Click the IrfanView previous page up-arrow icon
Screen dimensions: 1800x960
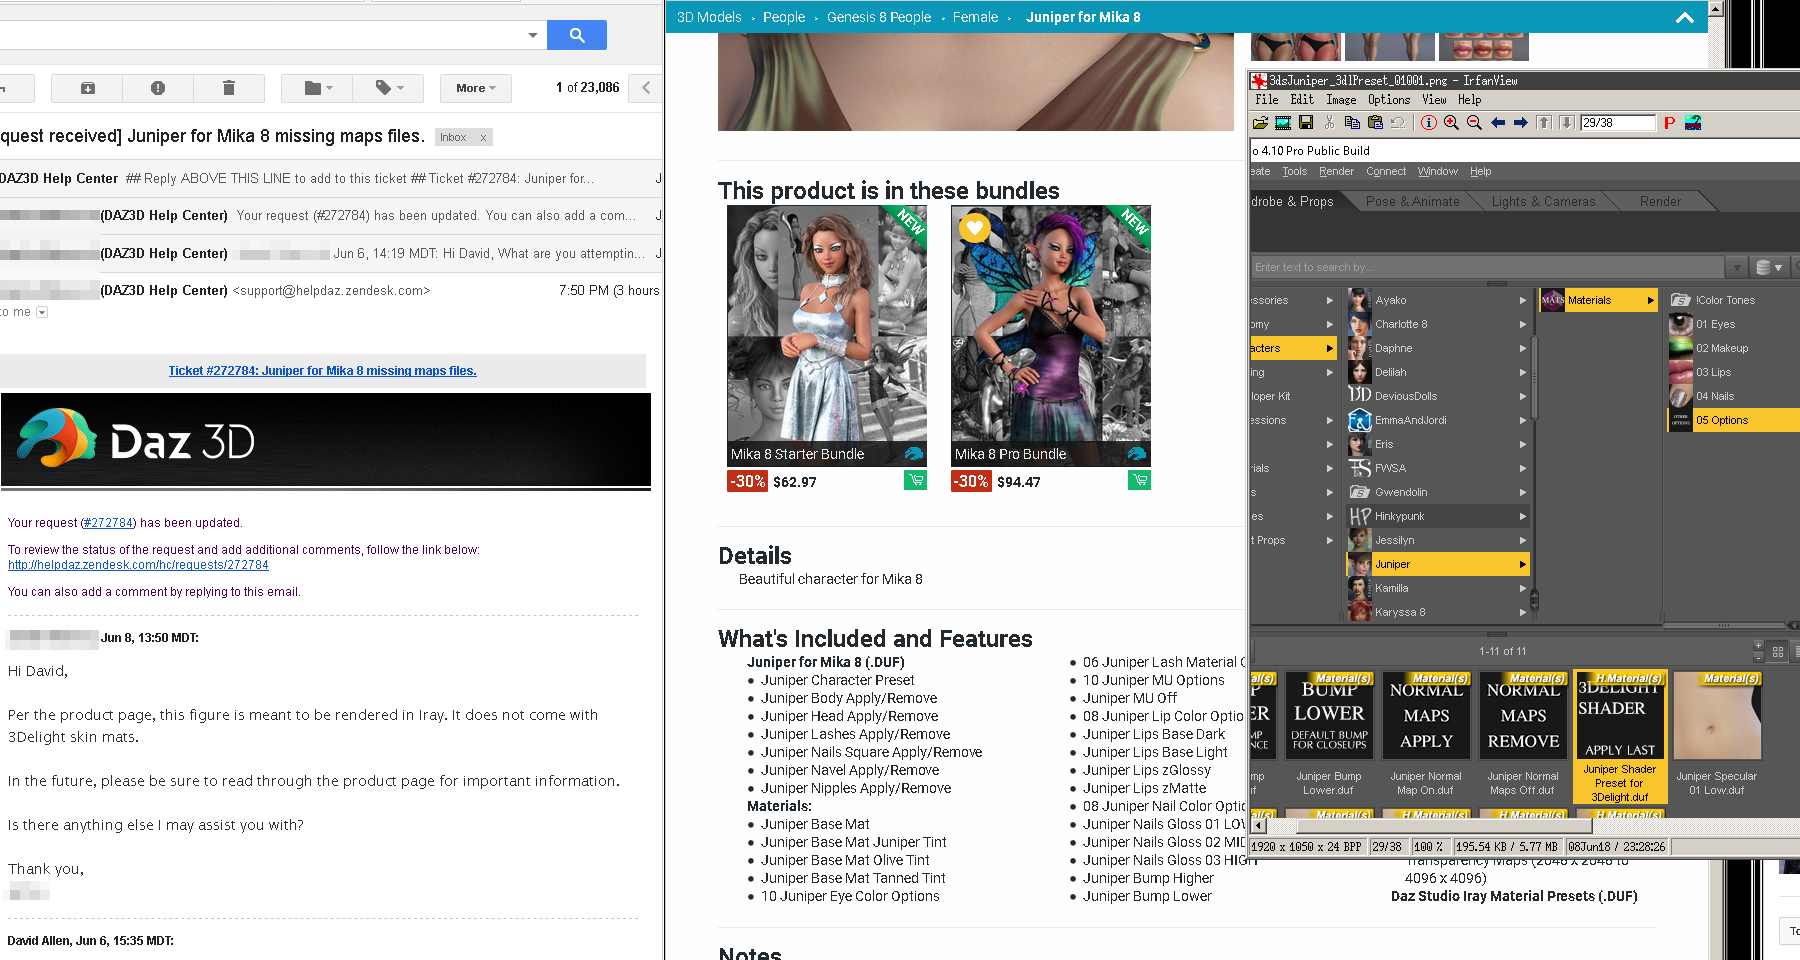pyautogui.click(x=1544, y=123)
